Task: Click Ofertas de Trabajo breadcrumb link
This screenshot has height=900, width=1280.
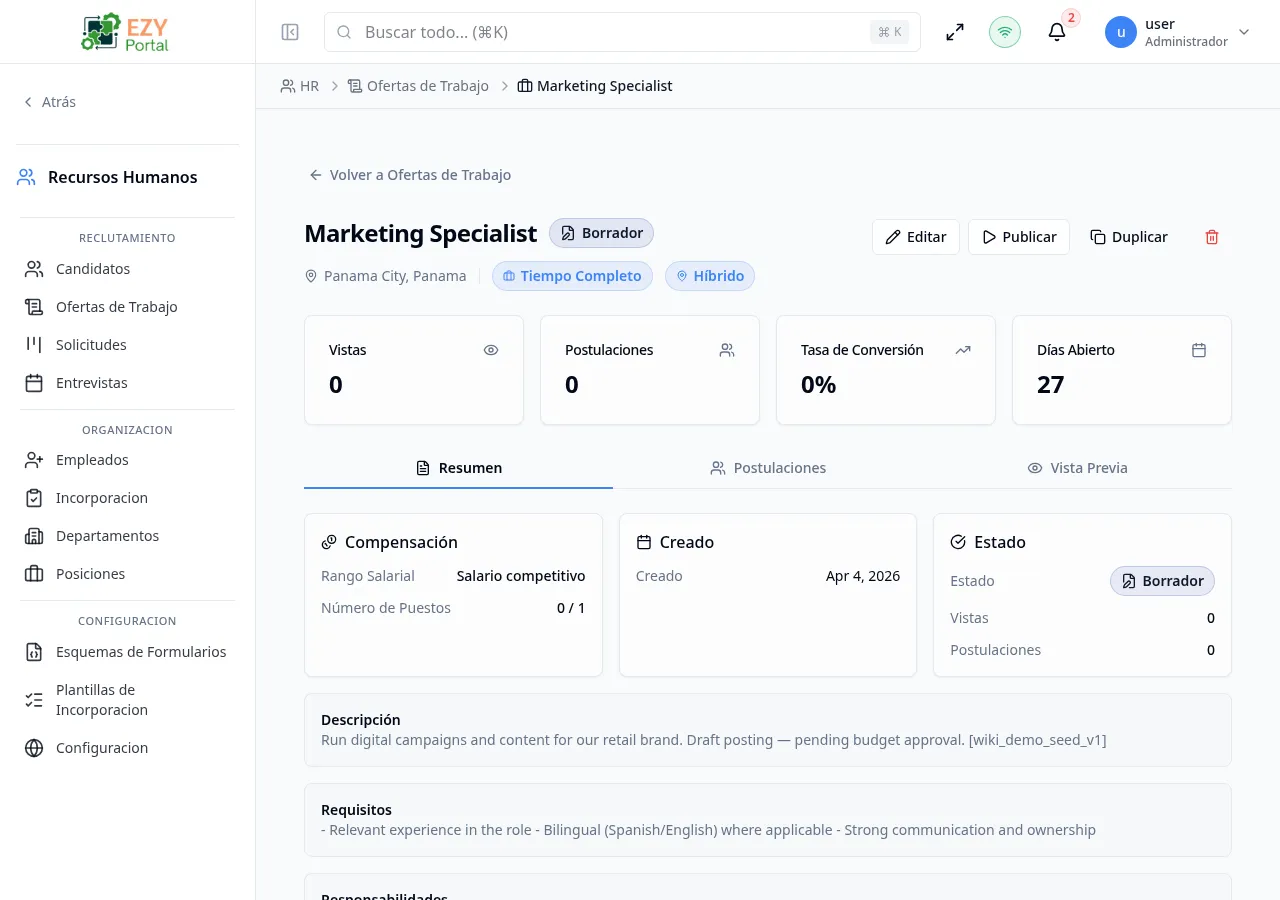Action: 418,86
